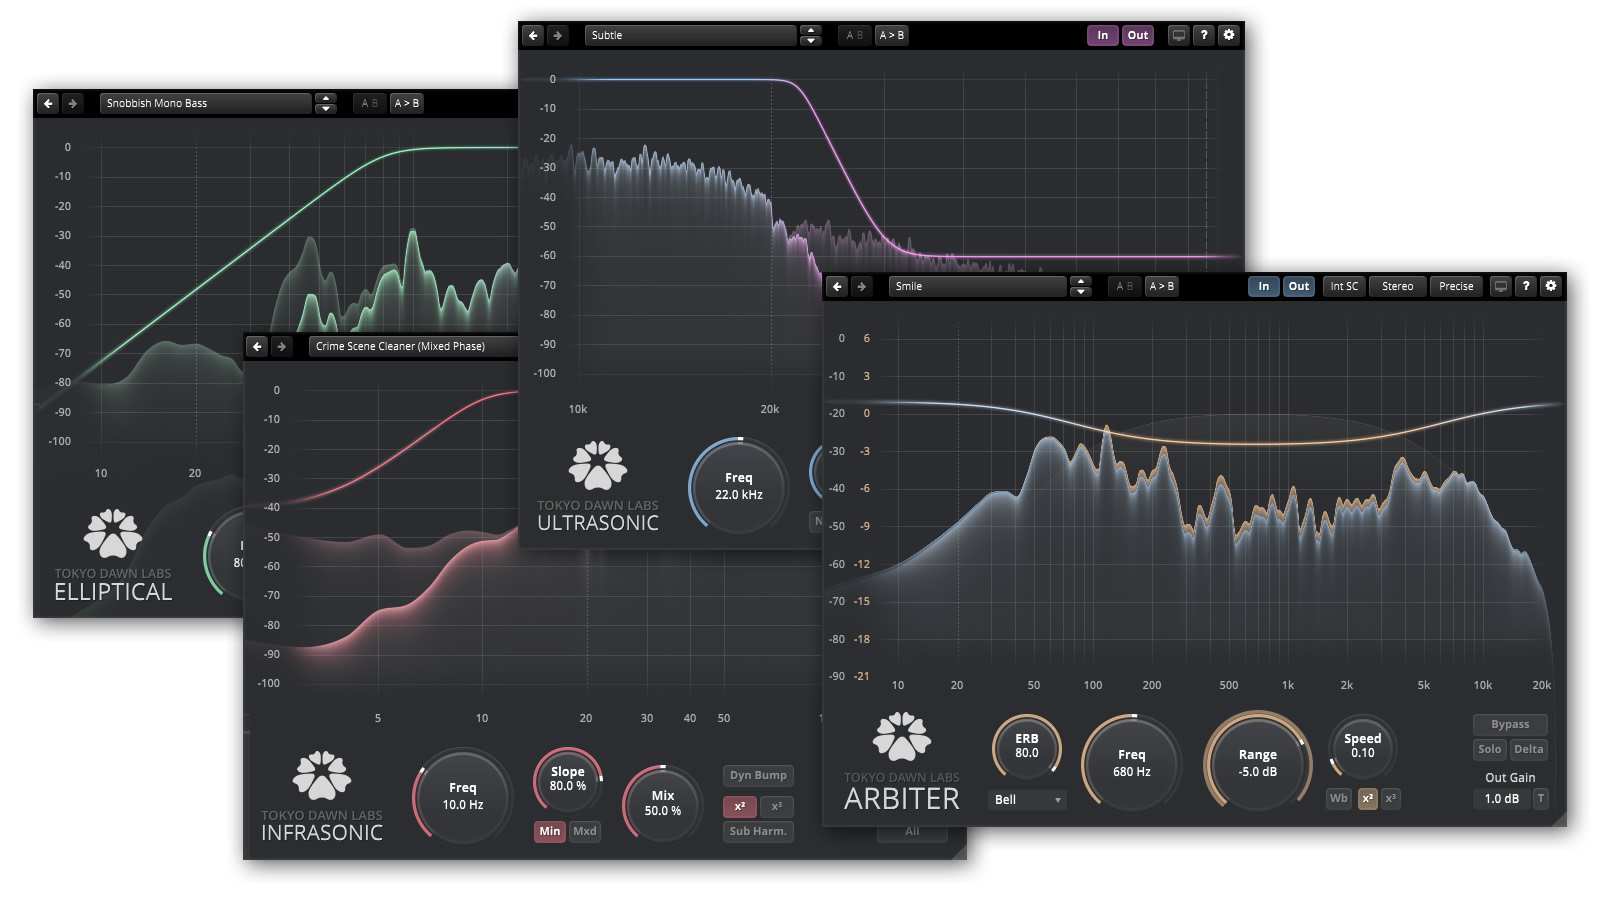Click the Delta button in Arbiter
The height and width of the screenshot is (900, 1600).
pyautogui.click(x=1528, y=749)
